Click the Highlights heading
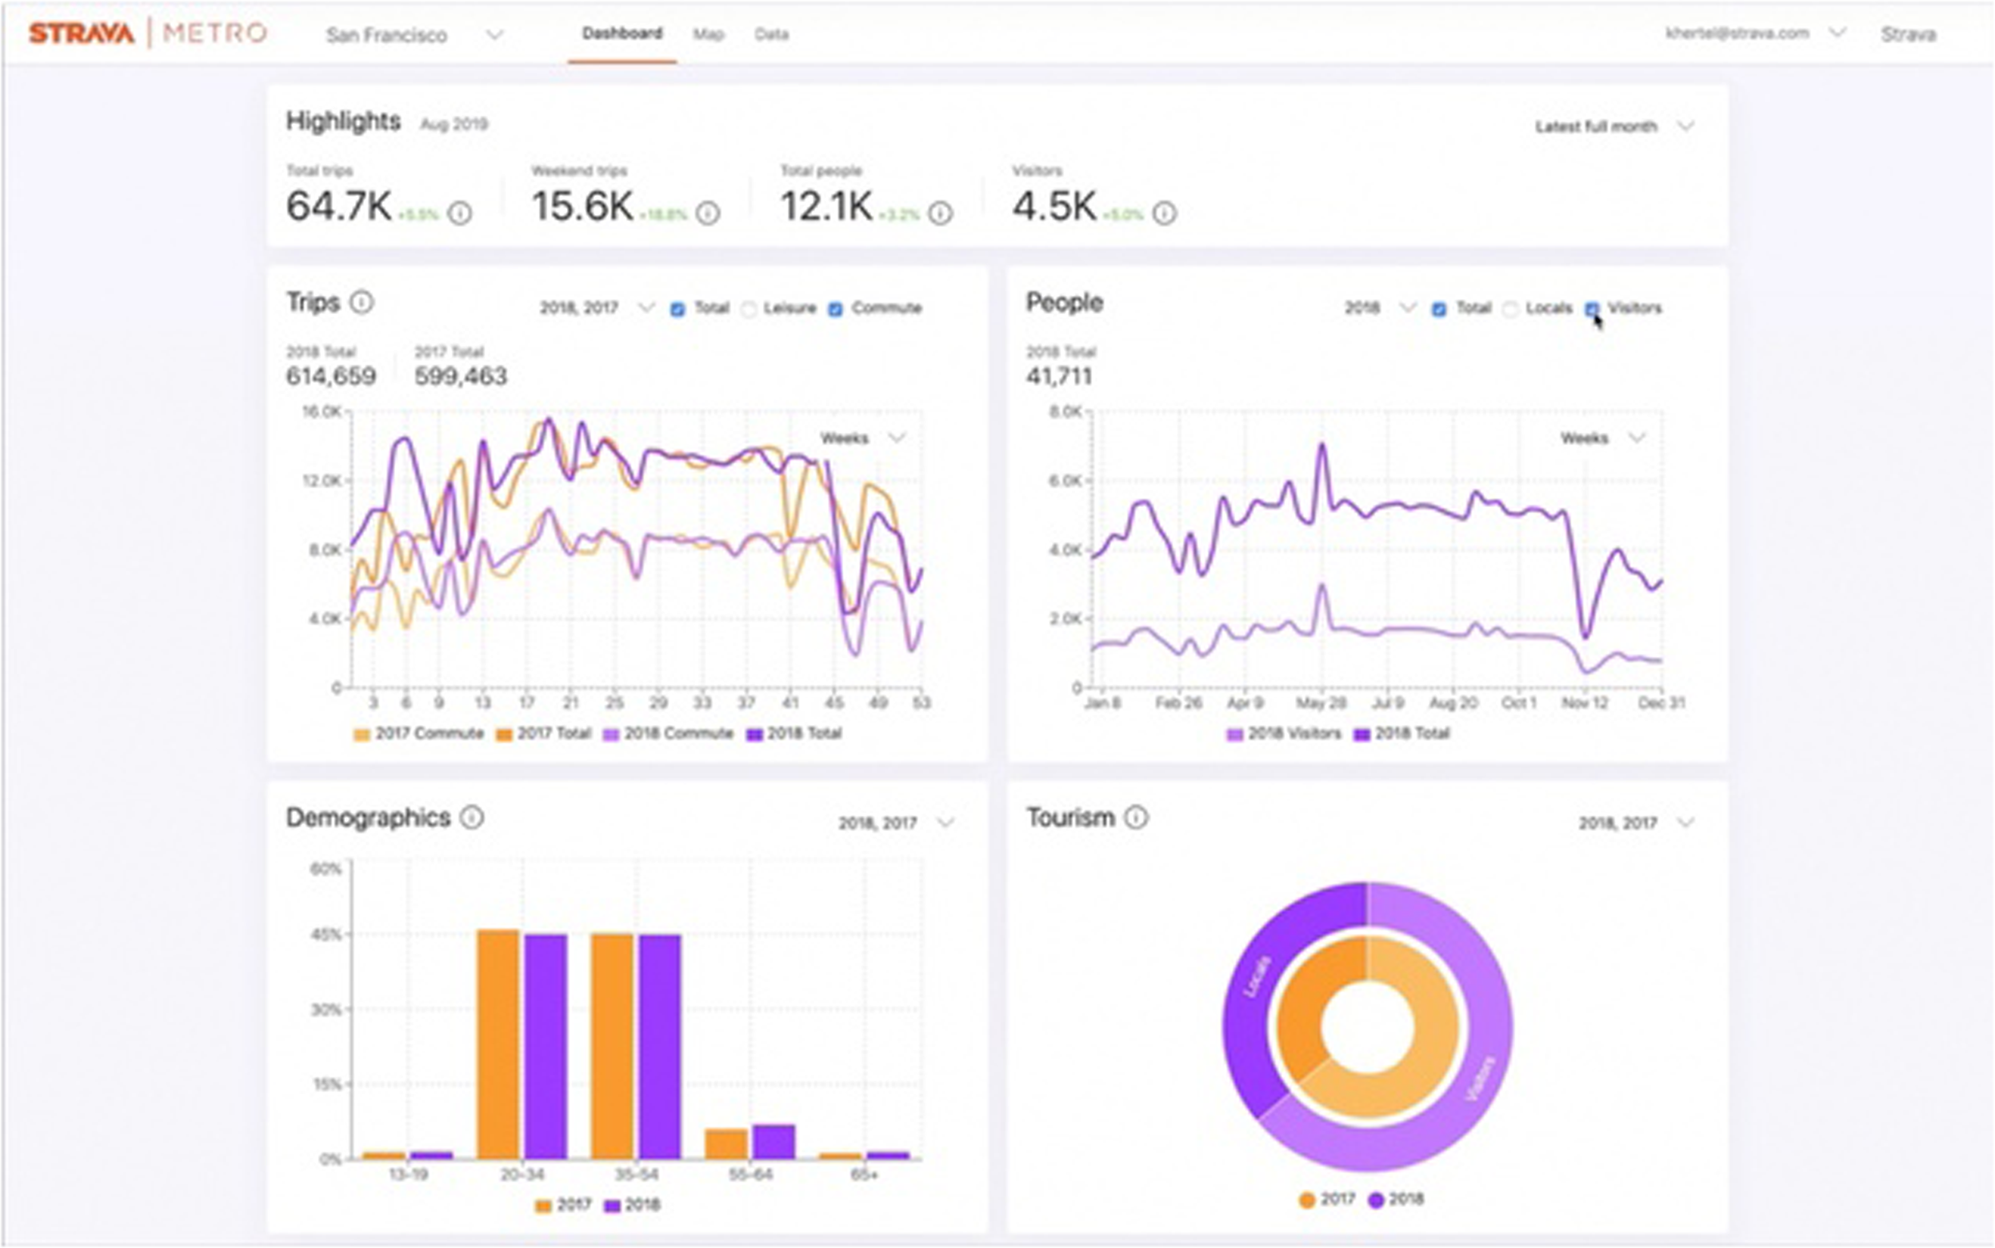Image resolution: width=1995 pixels, height=1248 pixels. (x=343, y=121)
